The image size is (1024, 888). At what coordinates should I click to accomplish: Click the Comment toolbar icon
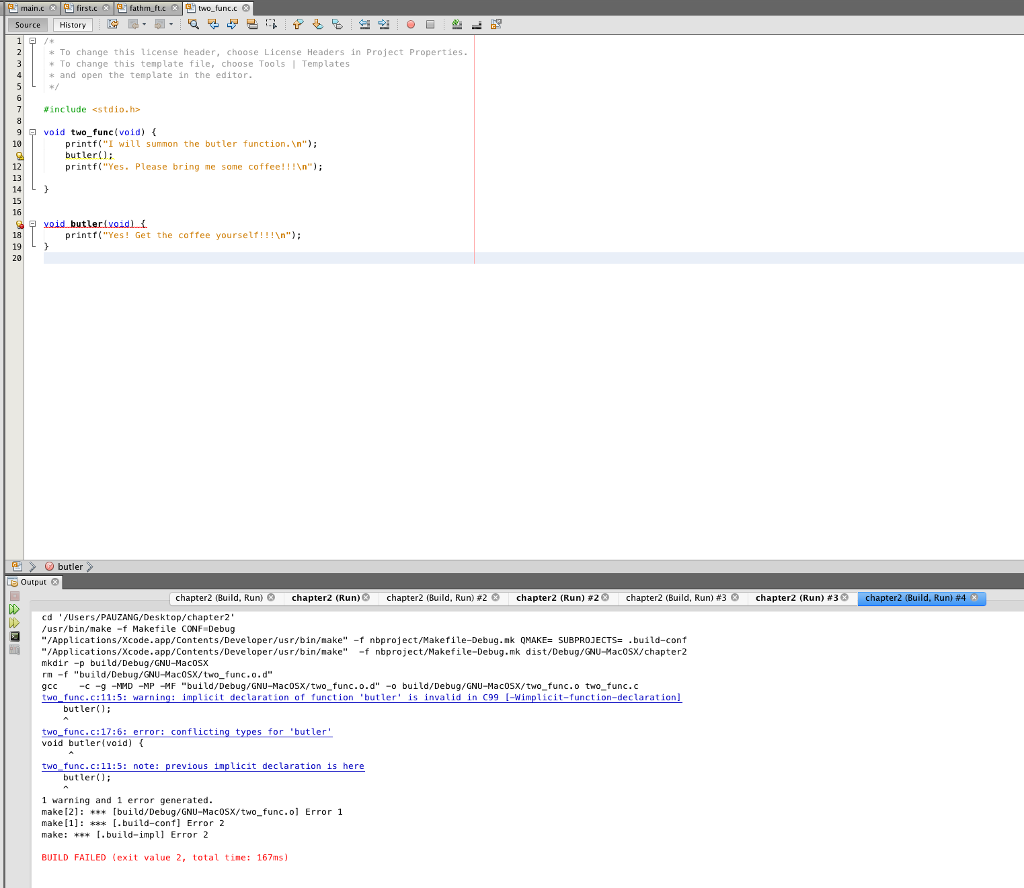[x=477, y=24]
